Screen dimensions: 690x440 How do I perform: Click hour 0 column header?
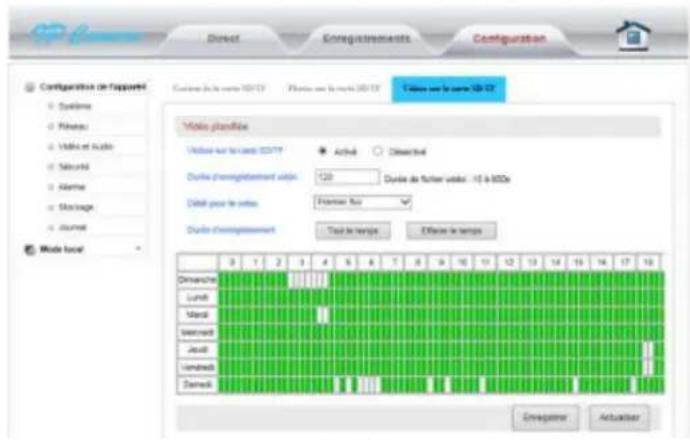coord(232,263)
